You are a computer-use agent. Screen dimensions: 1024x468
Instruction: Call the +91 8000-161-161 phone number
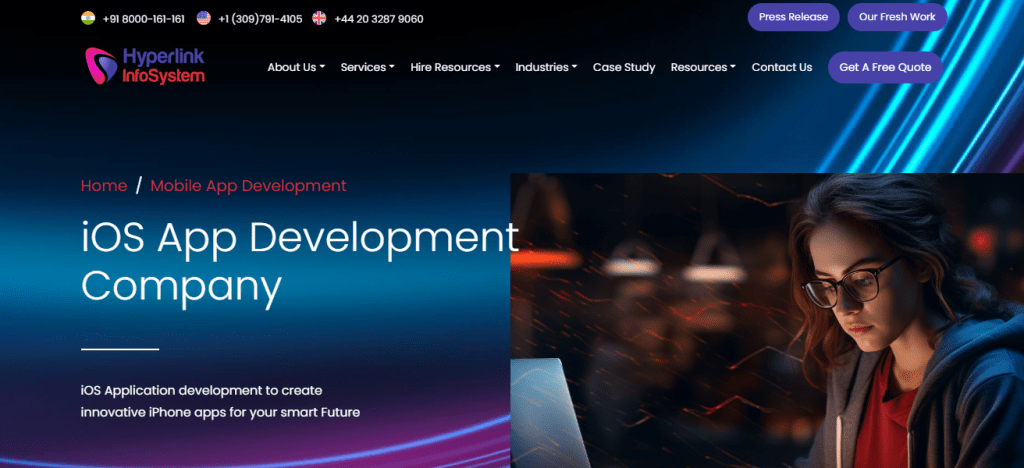coord(143,18)
